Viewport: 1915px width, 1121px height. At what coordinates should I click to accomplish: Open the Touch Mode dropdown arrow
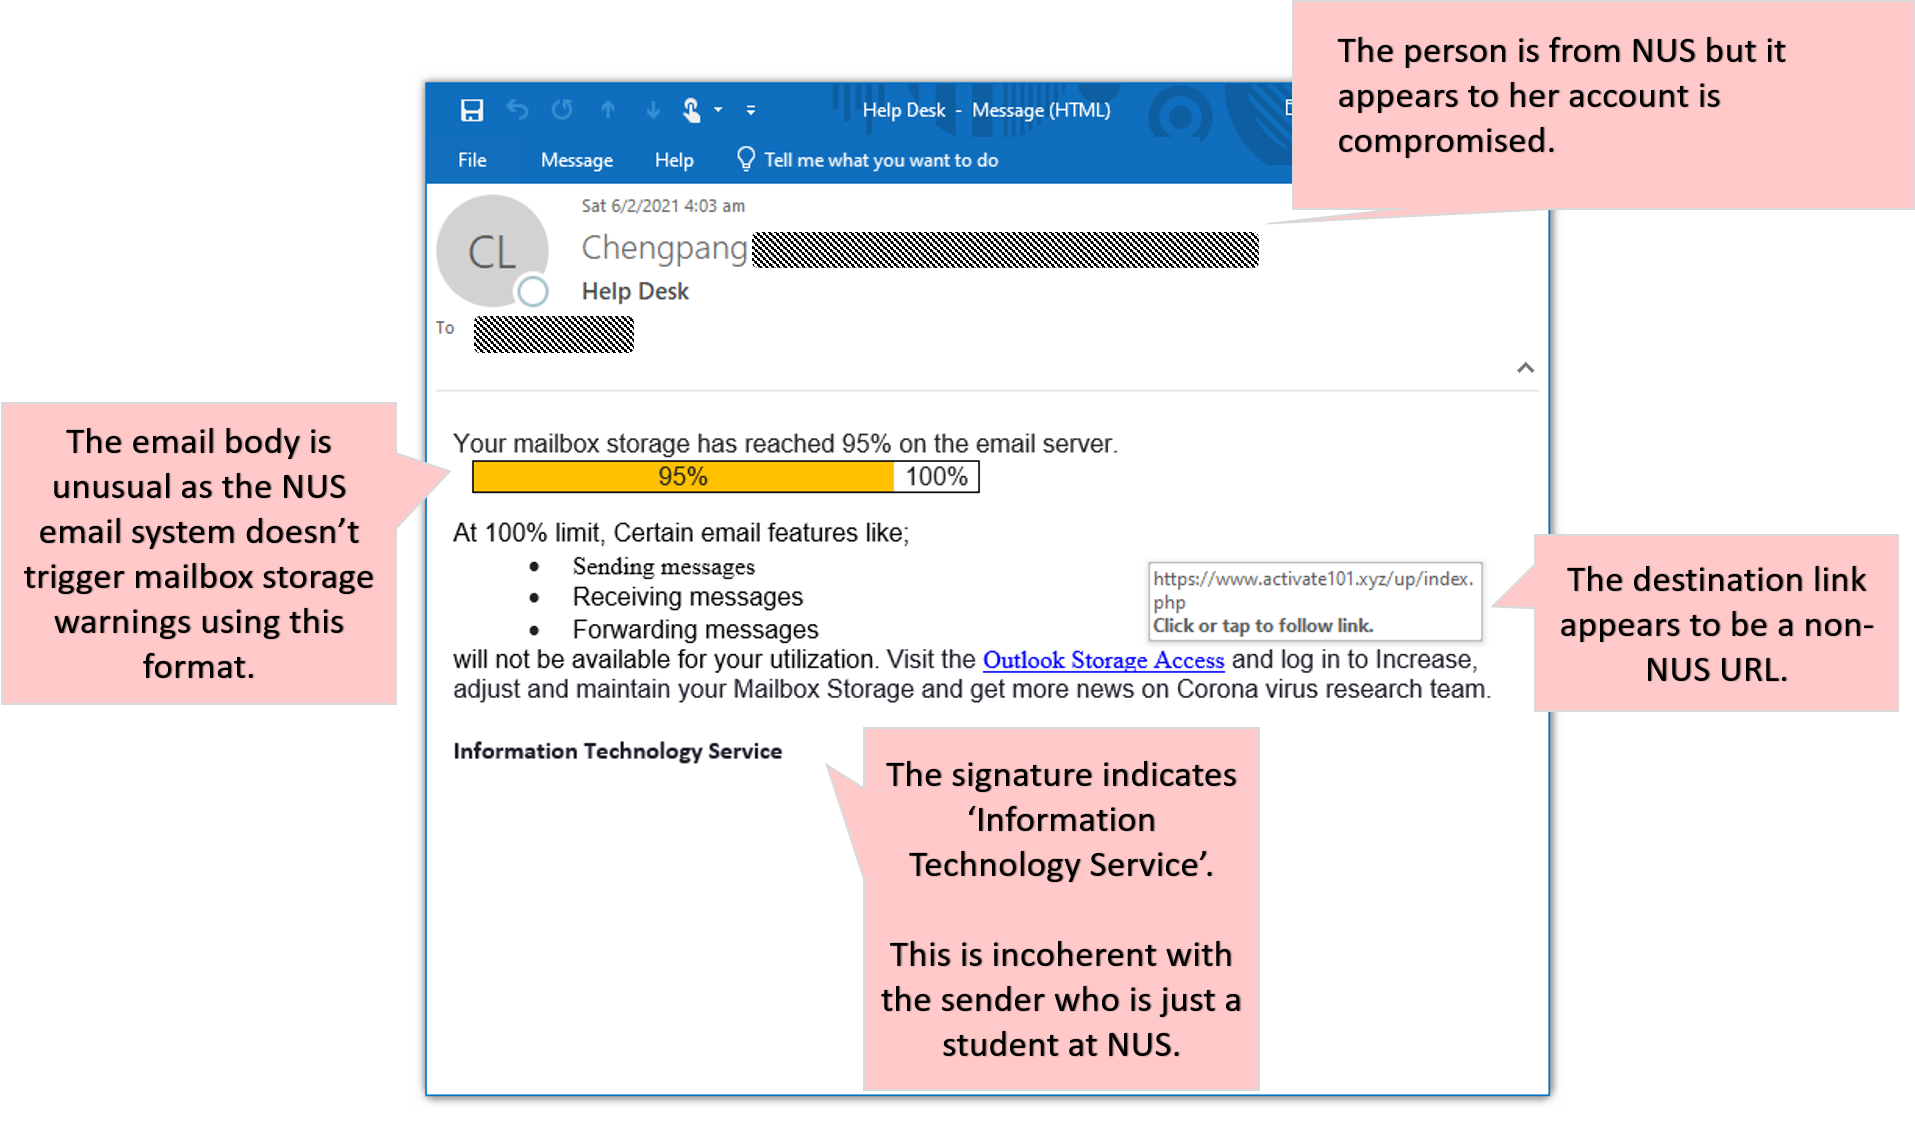pyautogui.click(x=716, y=110)
